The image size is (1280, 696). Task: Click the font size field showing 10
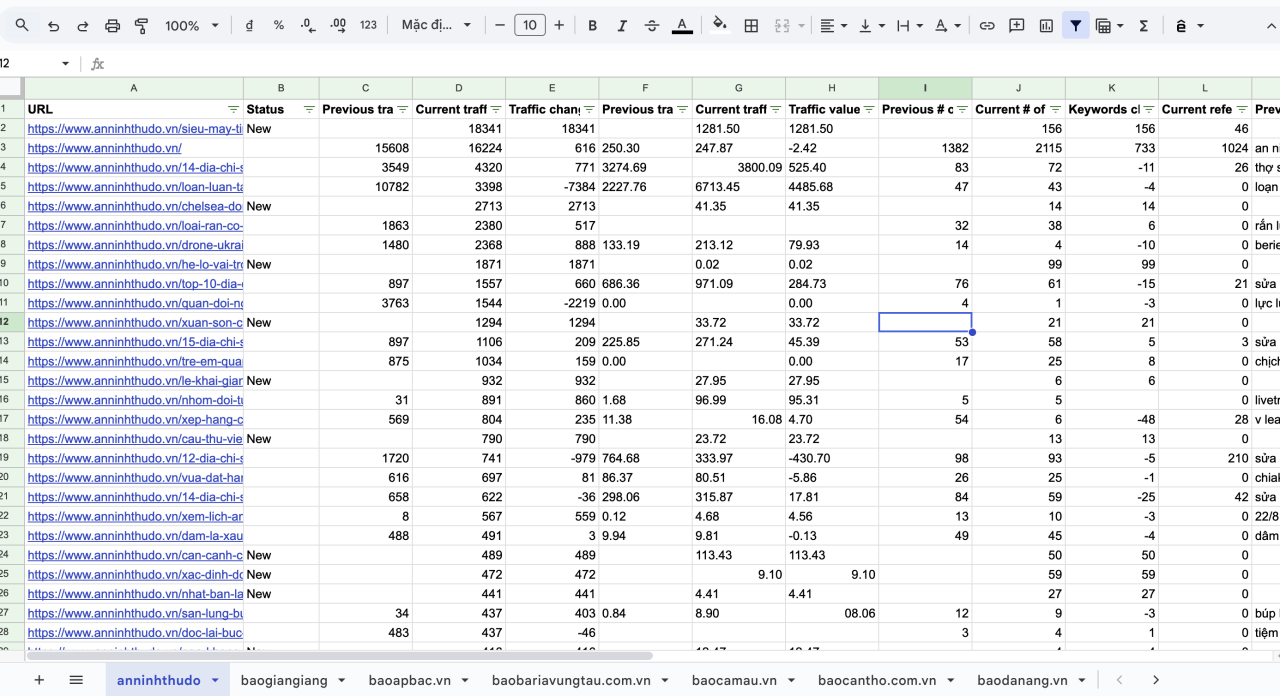(530, 25)
